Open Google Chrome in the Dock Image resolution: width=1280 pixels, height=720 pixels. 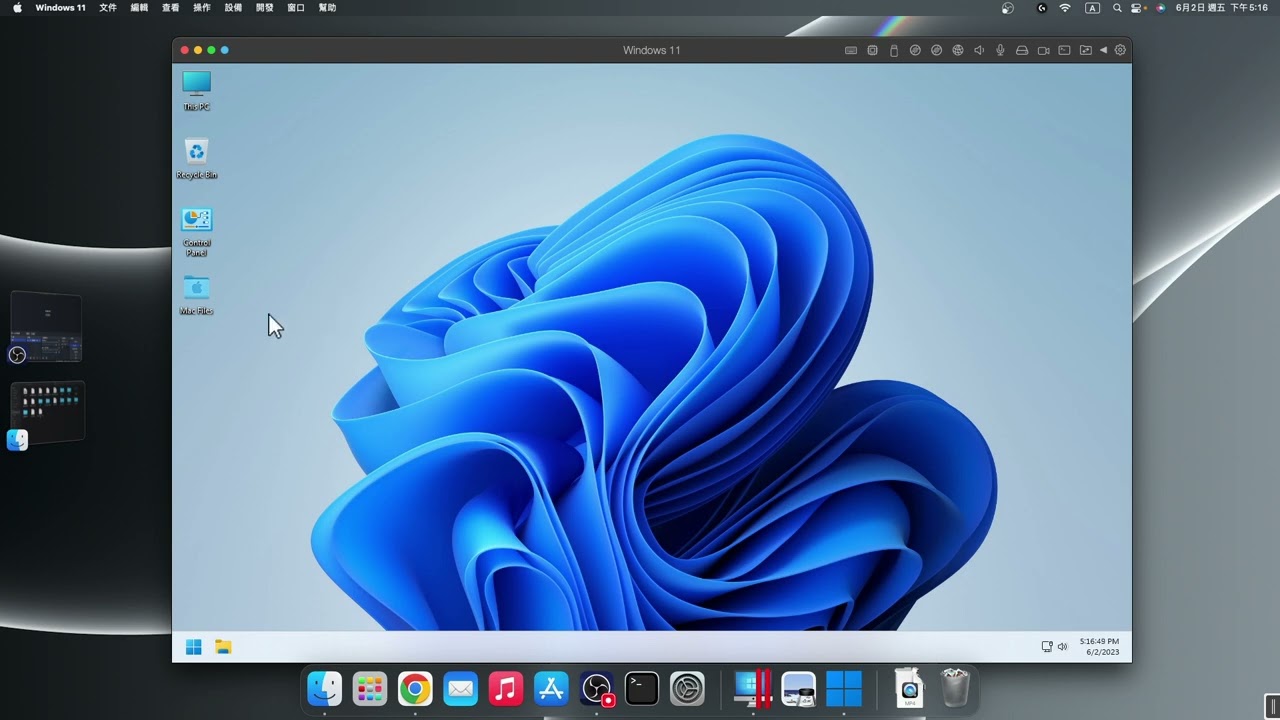click(x=415, y=688)
